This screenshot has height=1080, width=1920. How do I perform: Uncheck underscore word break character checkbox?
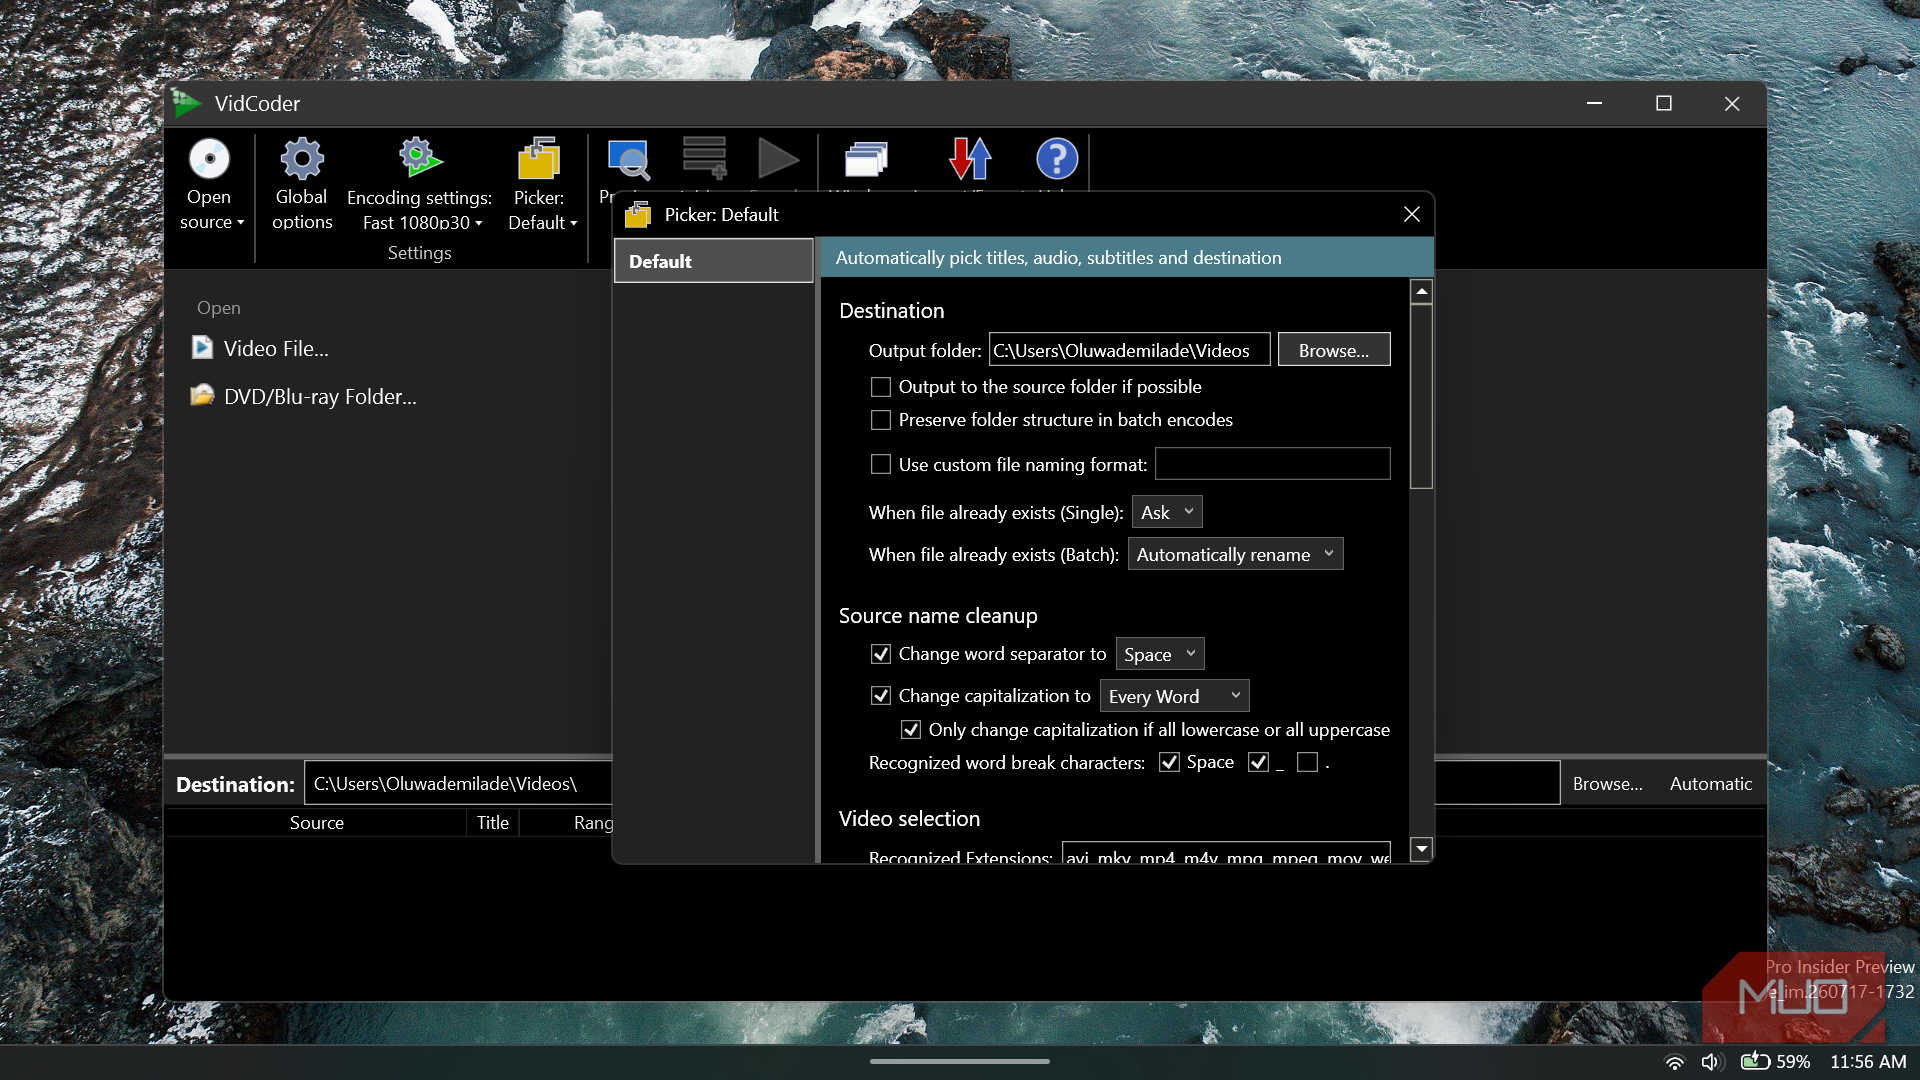(x=1259, y=762)
